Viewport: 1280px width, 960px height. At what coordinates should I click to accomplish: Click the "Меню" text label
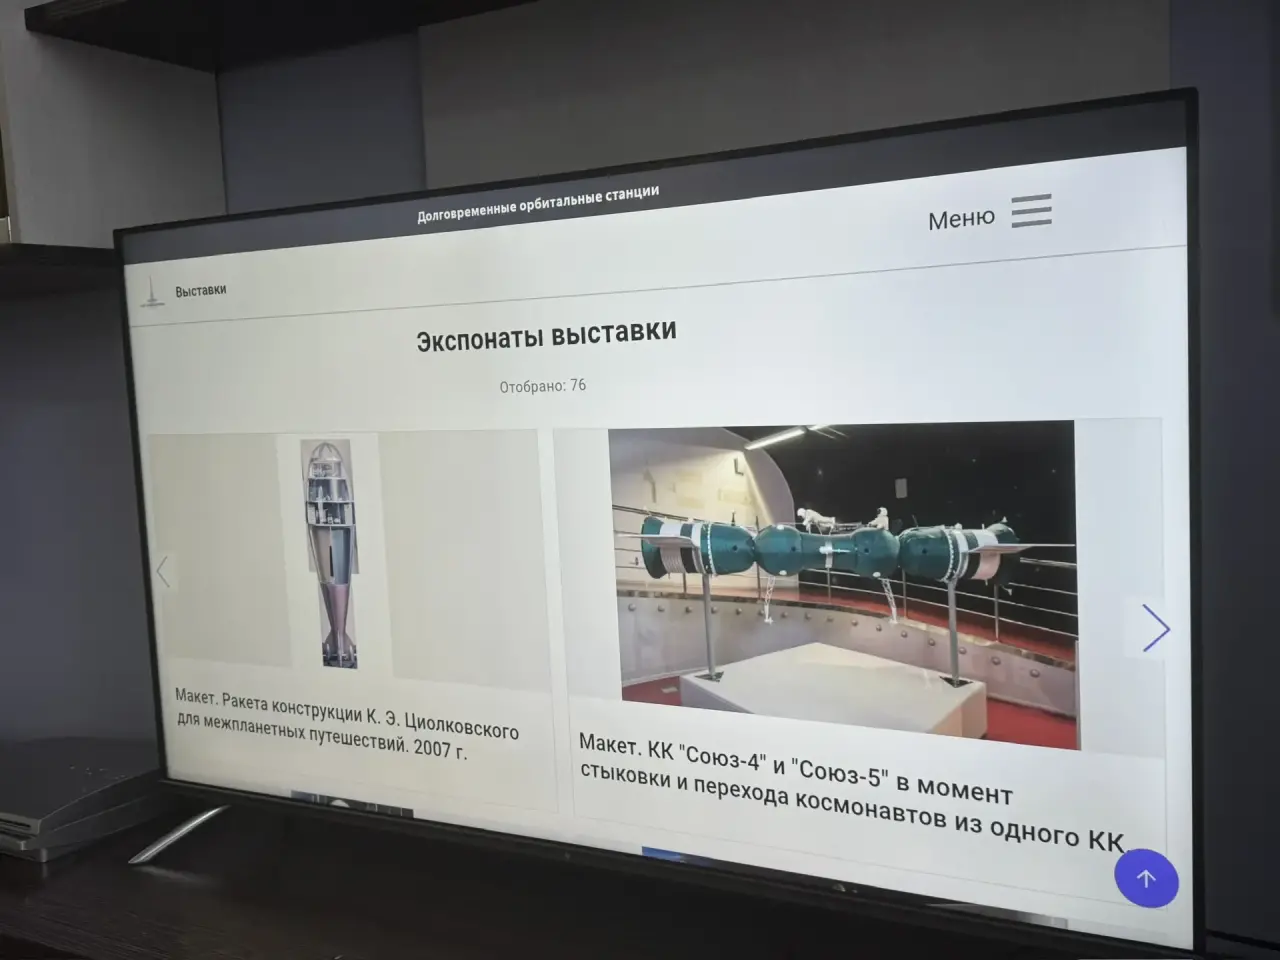961,218
